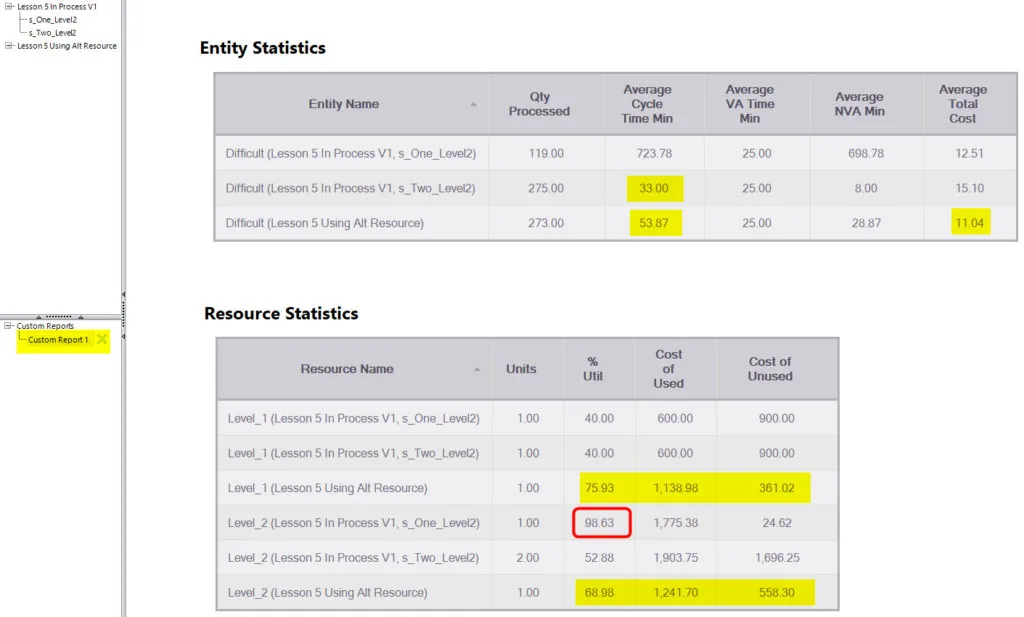This screenshot has width=1024, height=617.
Task: Collapse the Lesson 5 Using Alt Resource node
Action: click(8, 46)
